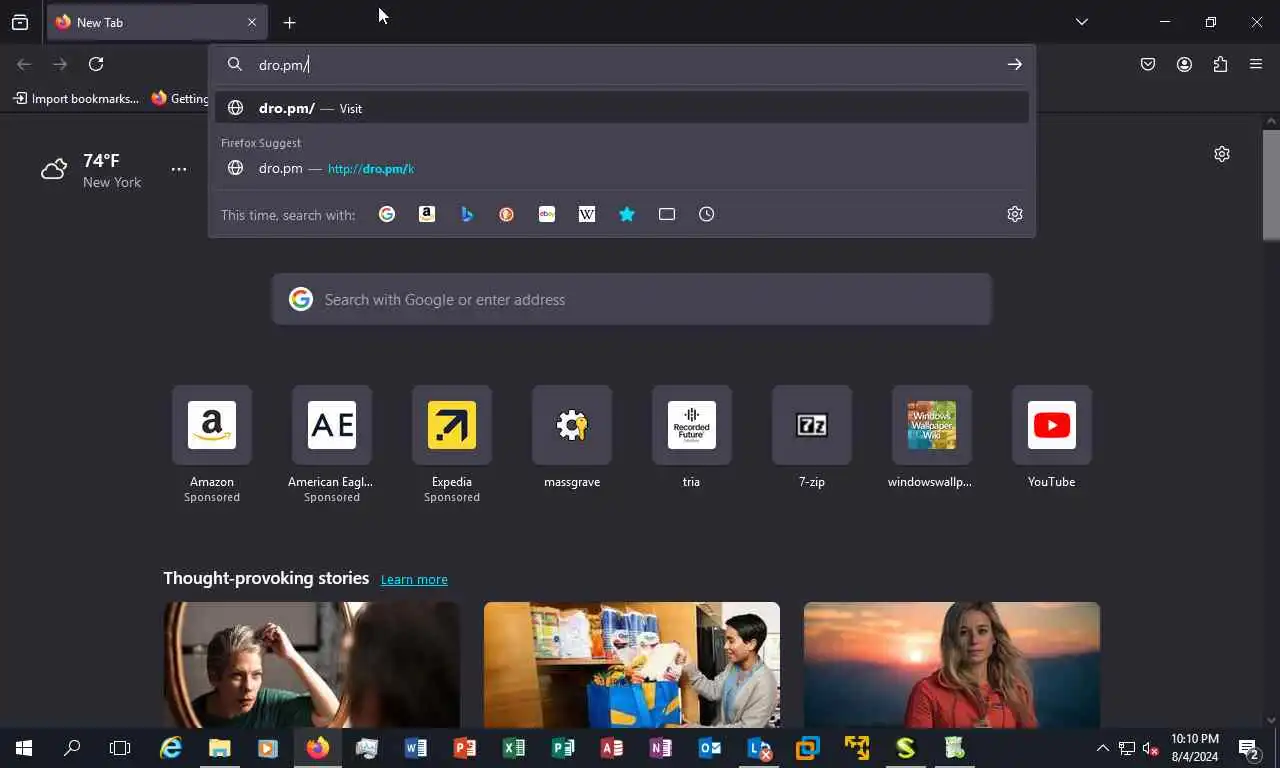
Task: Search open tabs via the tab icon
Action: pos(667,214)
